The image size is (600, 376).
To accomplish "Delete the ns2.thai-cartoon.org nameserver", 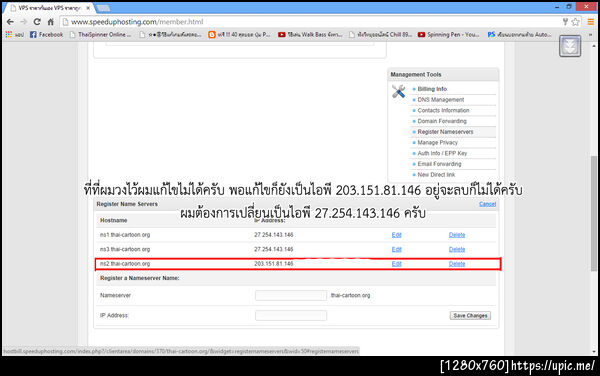I will [457, 264].
